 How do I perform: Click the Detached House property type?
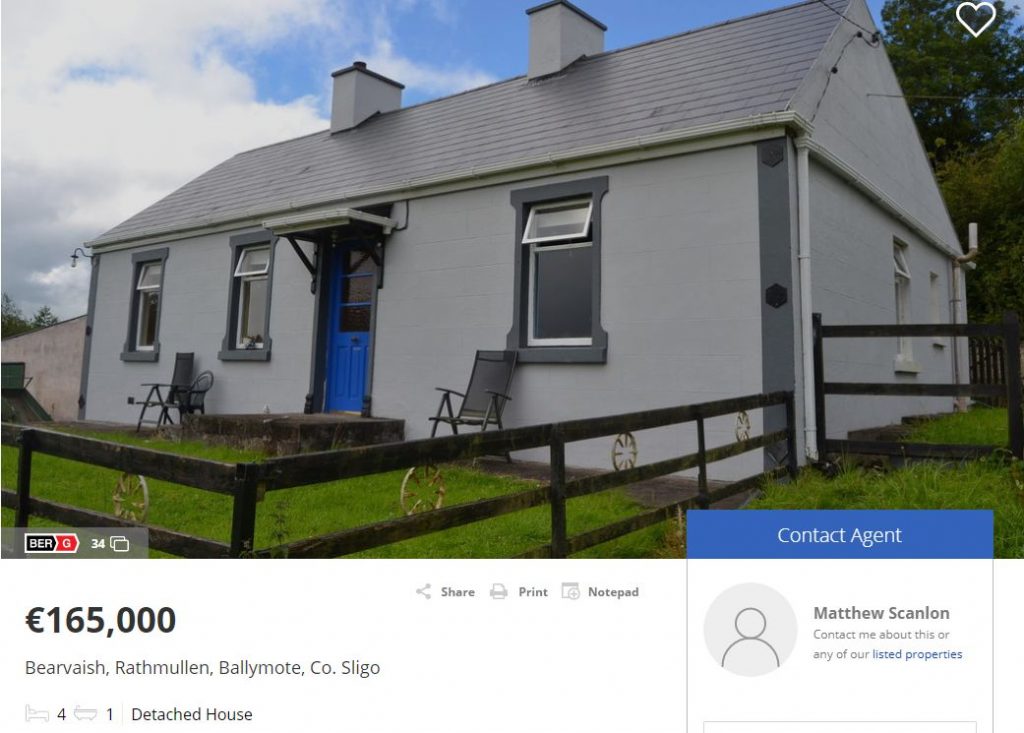point(192,714)
